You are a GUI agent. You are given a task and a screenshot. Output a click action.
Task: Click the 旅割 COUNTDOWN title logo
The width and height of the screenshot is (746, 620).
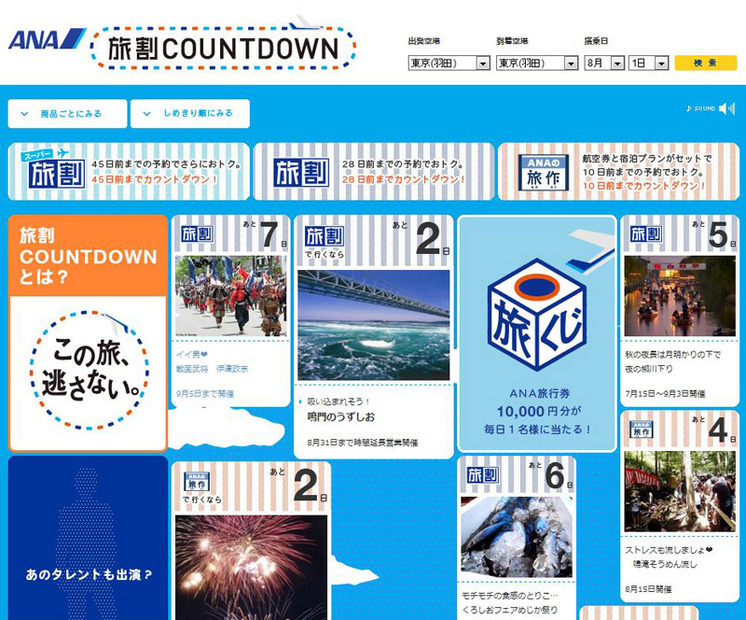pyautogui.click(x=223, y=48)
